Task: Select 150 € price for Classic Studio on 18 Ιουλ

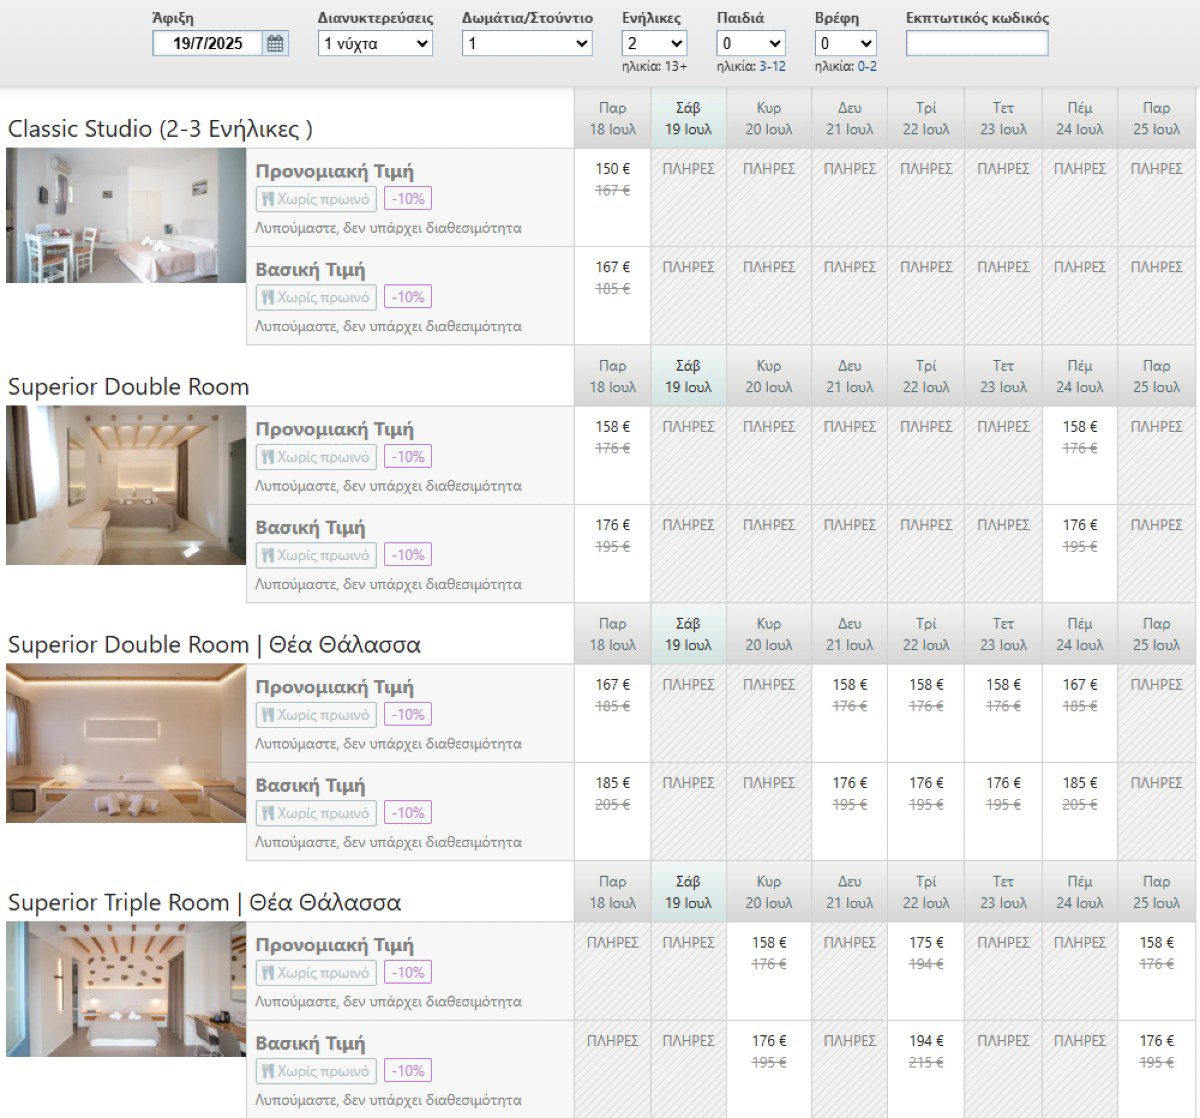Action: coord(613,169)
